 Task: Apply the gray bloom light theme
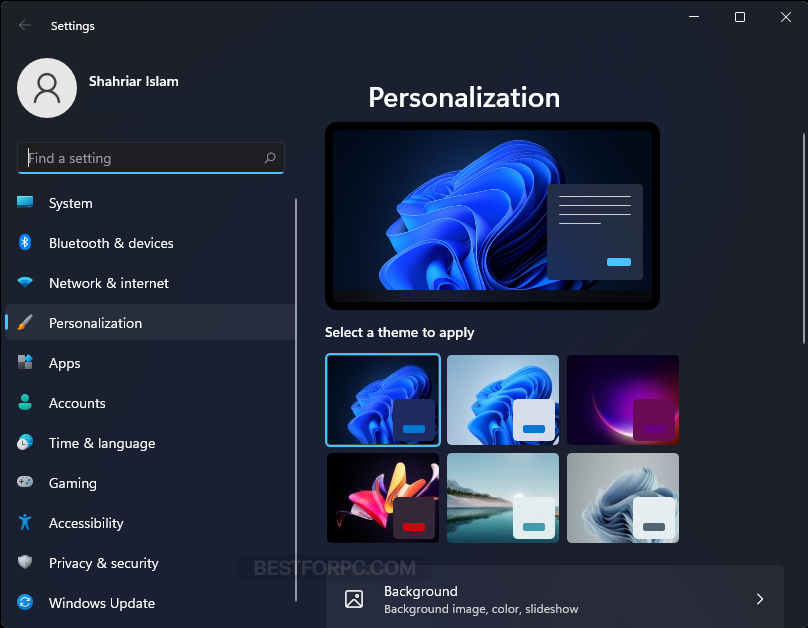pos(622,498)
